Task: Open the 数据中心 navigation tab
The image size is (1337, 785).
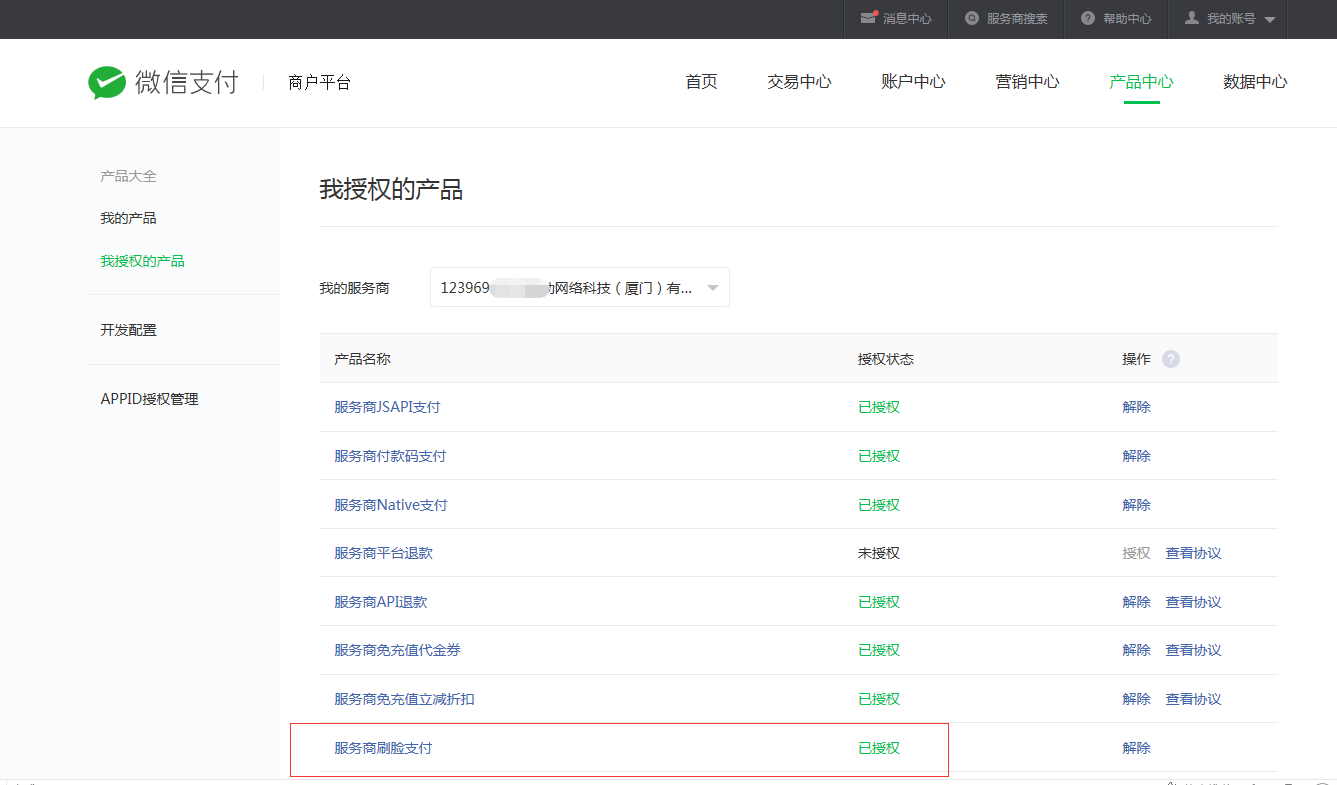Action: (1255, 82)
